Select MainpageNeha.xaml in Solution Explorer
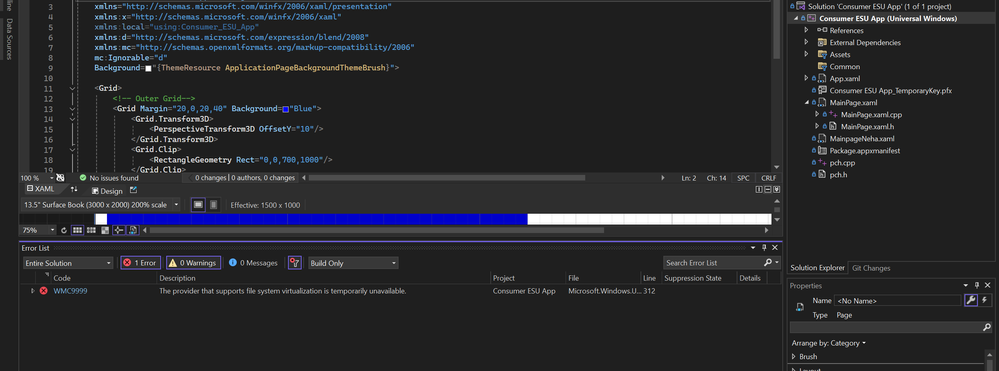The width and height of the screenshot is (999, 371). pyautogui.click(x=861, y=138)
